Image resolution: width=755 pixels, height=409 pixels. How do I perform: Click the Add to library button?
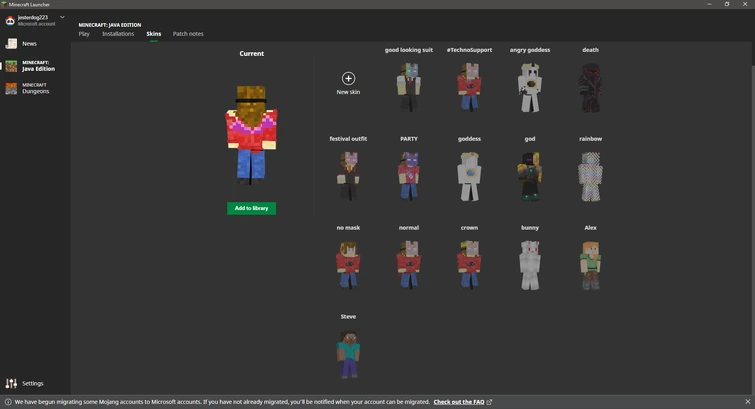[x=251, y=208]
